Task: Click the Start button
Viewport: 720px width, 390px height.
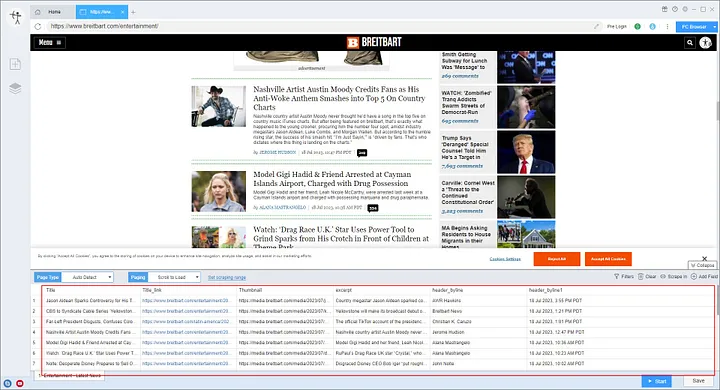Action: pyautogui.click(x=657, y=381)
